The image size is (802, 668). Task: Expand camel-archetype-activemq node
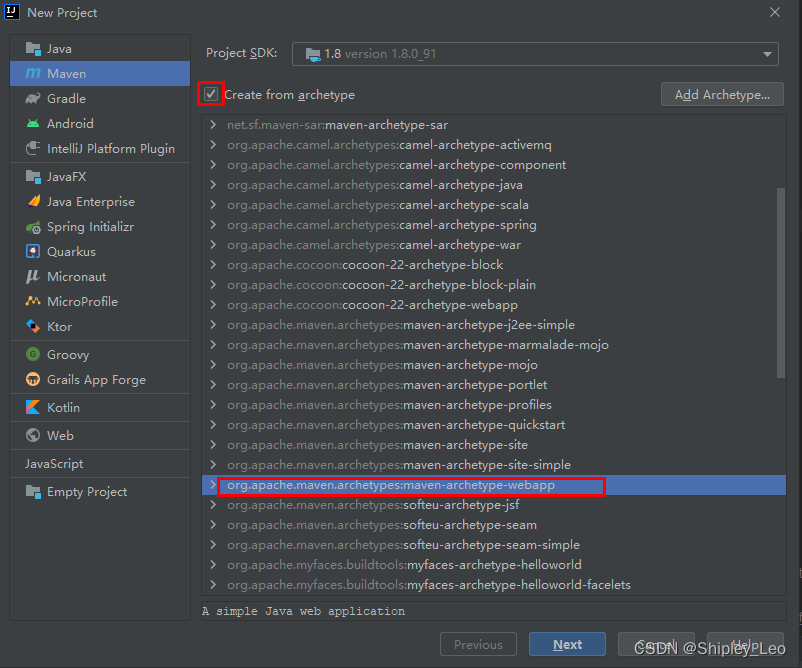click(x=213, y=145)
